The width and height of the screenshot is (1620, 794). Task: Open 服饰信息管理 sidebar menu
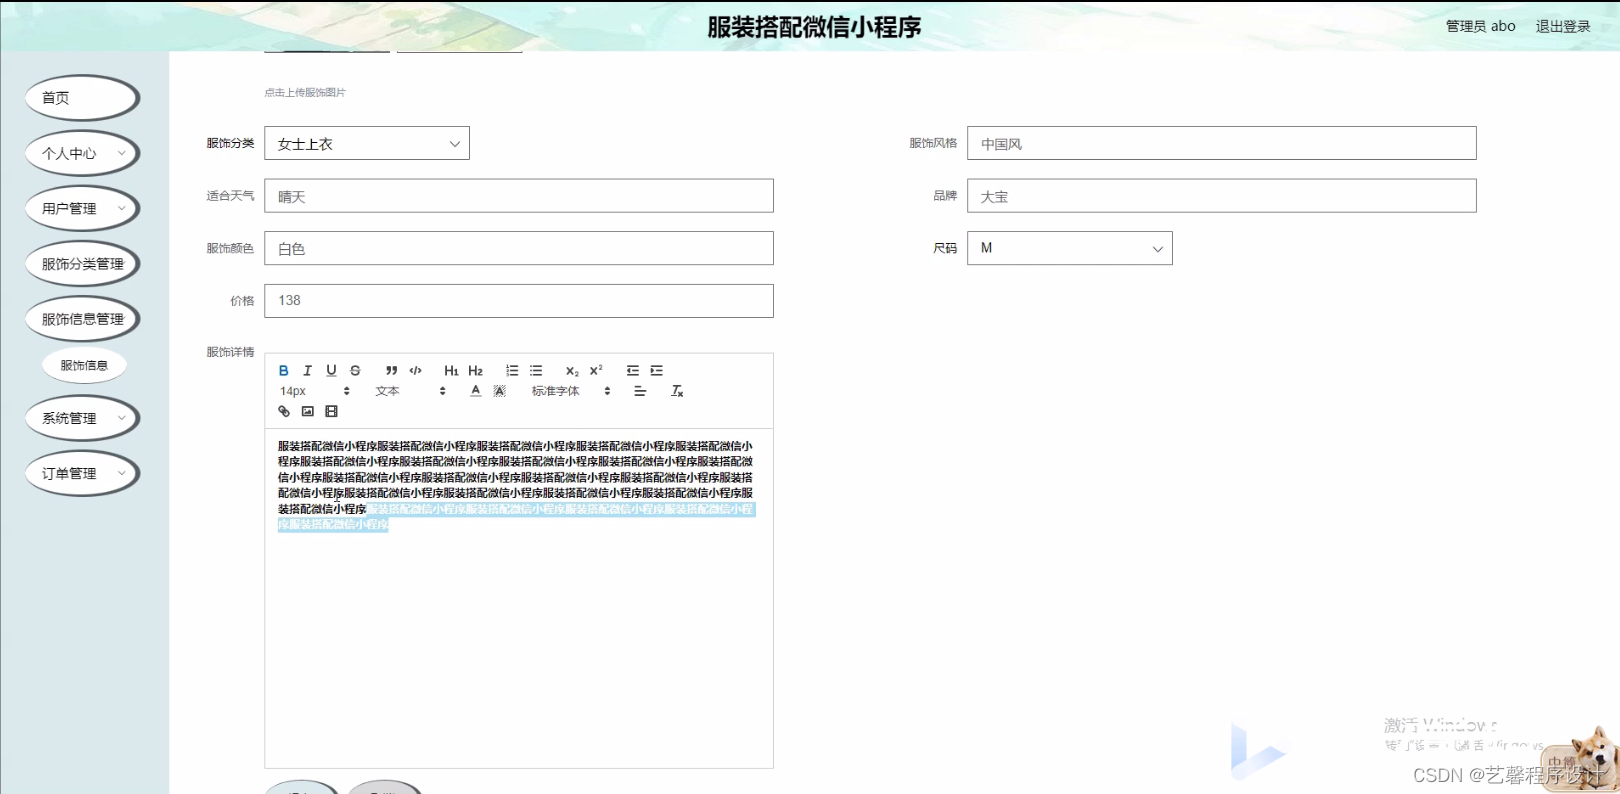(x=82, y=319)
